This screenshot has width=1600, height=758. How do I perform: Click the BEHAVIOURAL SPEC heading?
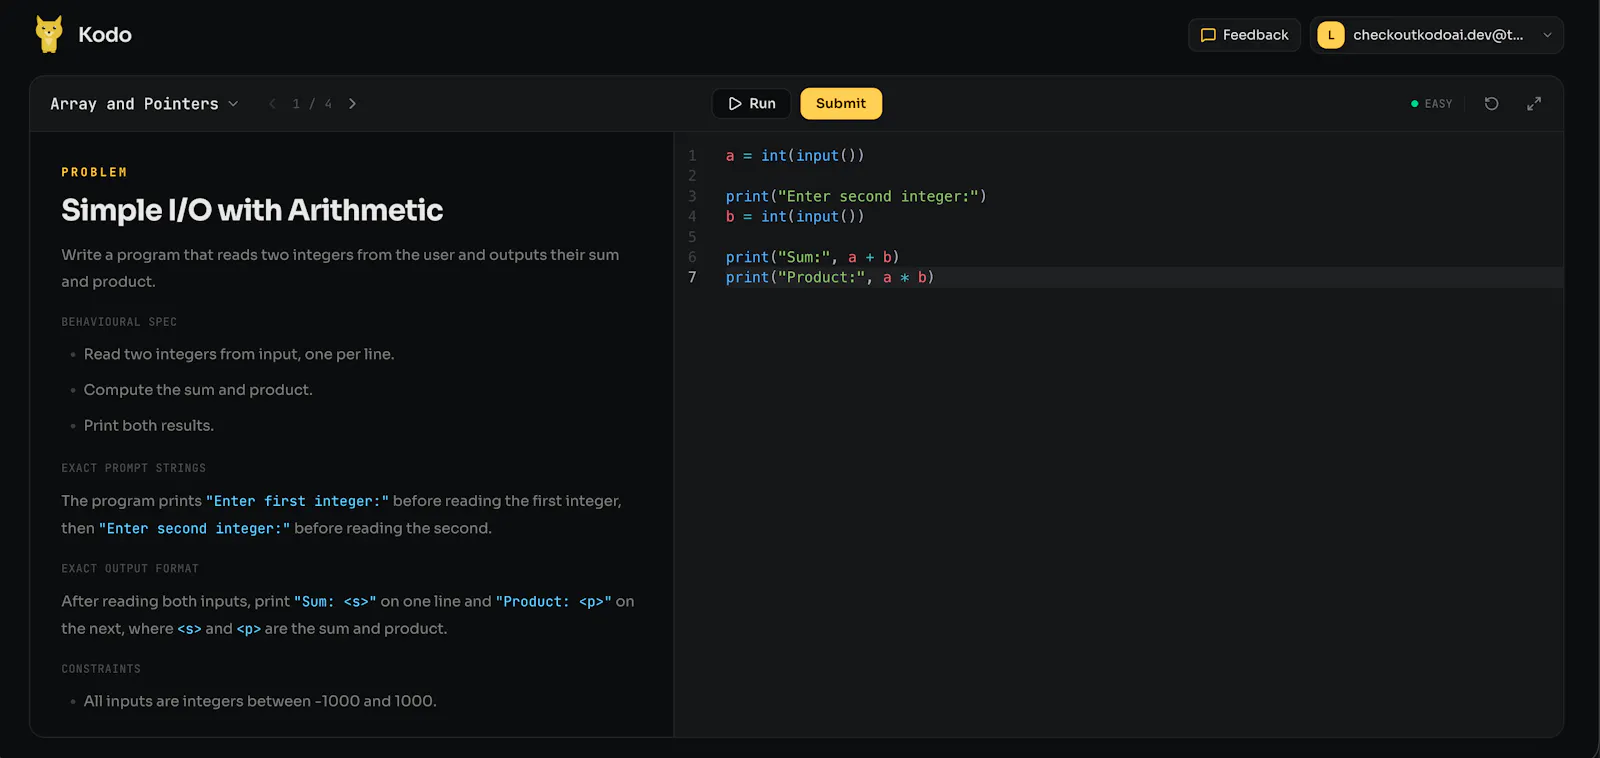coord(119,322)
